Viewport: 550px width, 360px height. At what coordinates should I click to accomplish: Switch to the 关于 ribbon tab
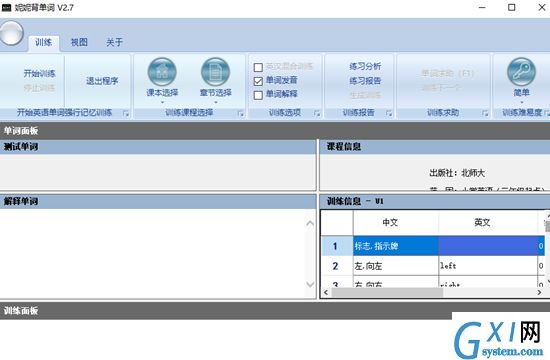tap(114, 42)
